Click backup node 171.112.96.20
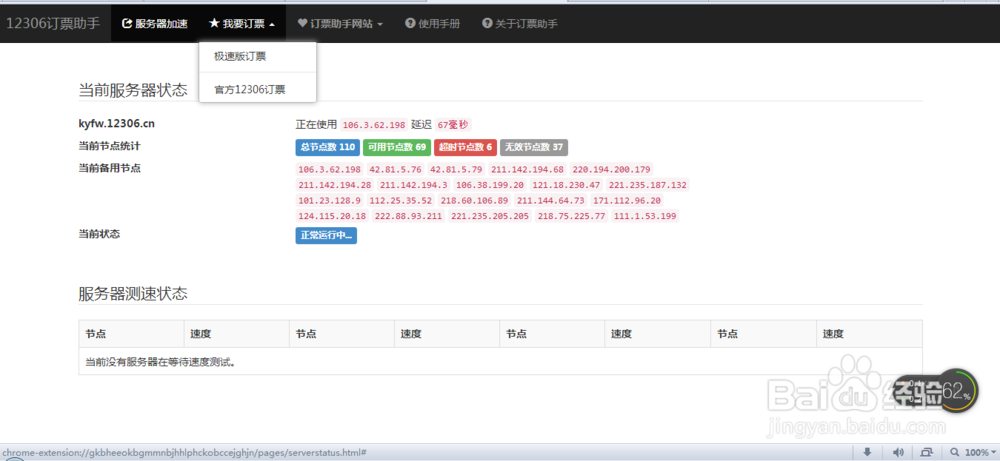1000x461 pixels. click(627, 200)
